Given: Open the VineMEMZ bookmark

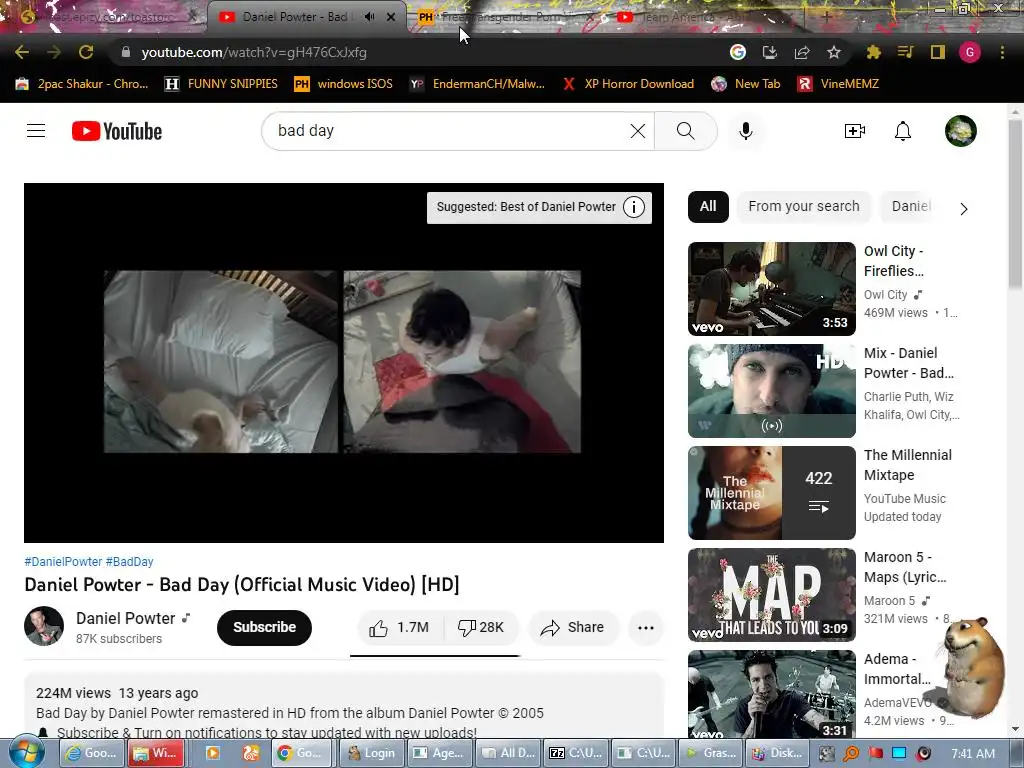Looking at the screenshot, I should point(838,84).
